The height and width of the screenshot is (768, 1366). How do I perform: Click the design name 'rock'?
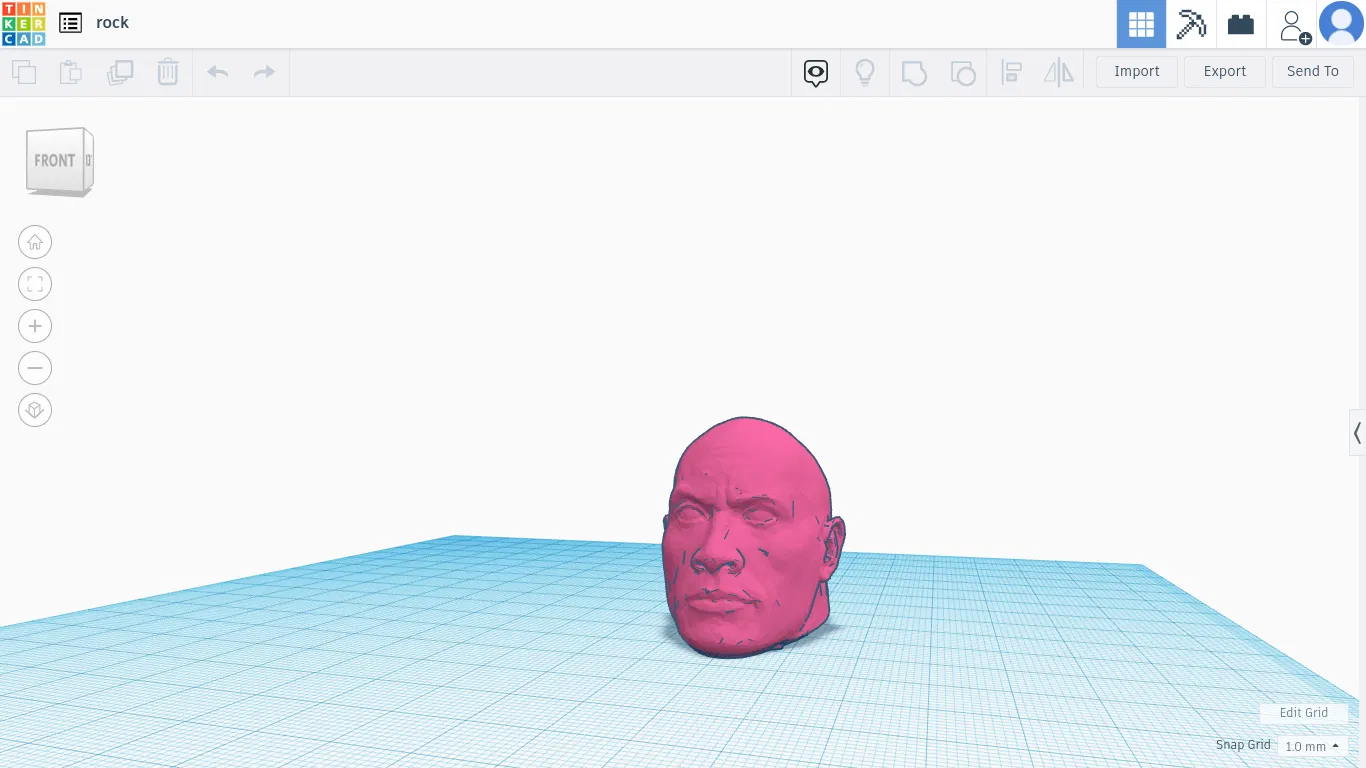112,23
